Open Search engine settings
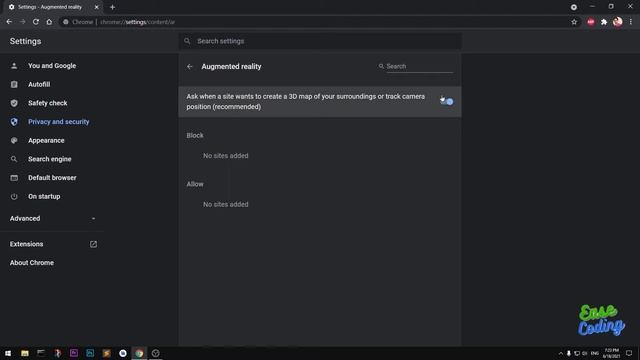 click(49, 159)
